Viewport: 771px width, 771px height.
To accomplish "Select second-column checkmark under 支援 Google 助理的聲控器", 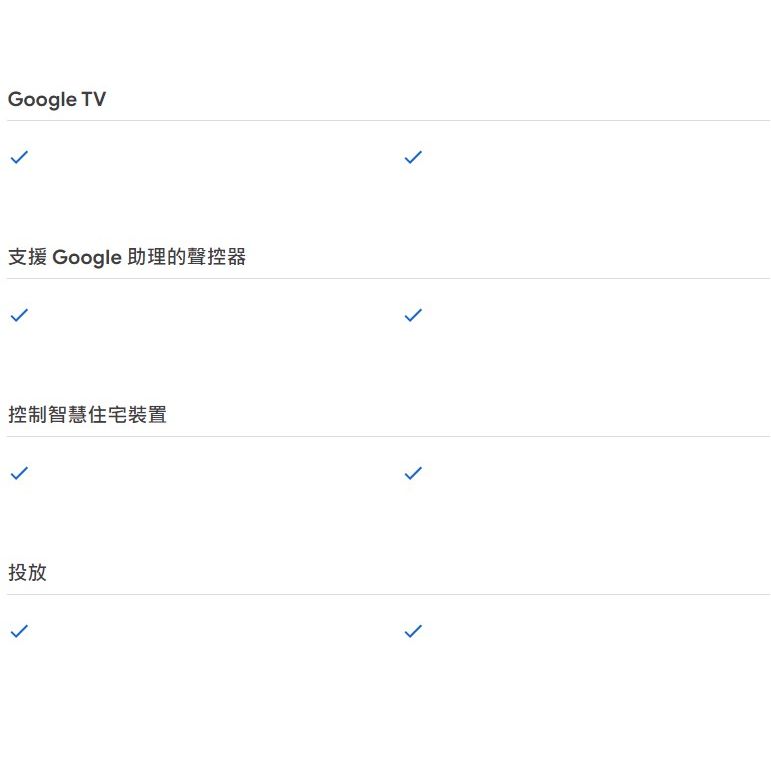I will tap(413, 315).
